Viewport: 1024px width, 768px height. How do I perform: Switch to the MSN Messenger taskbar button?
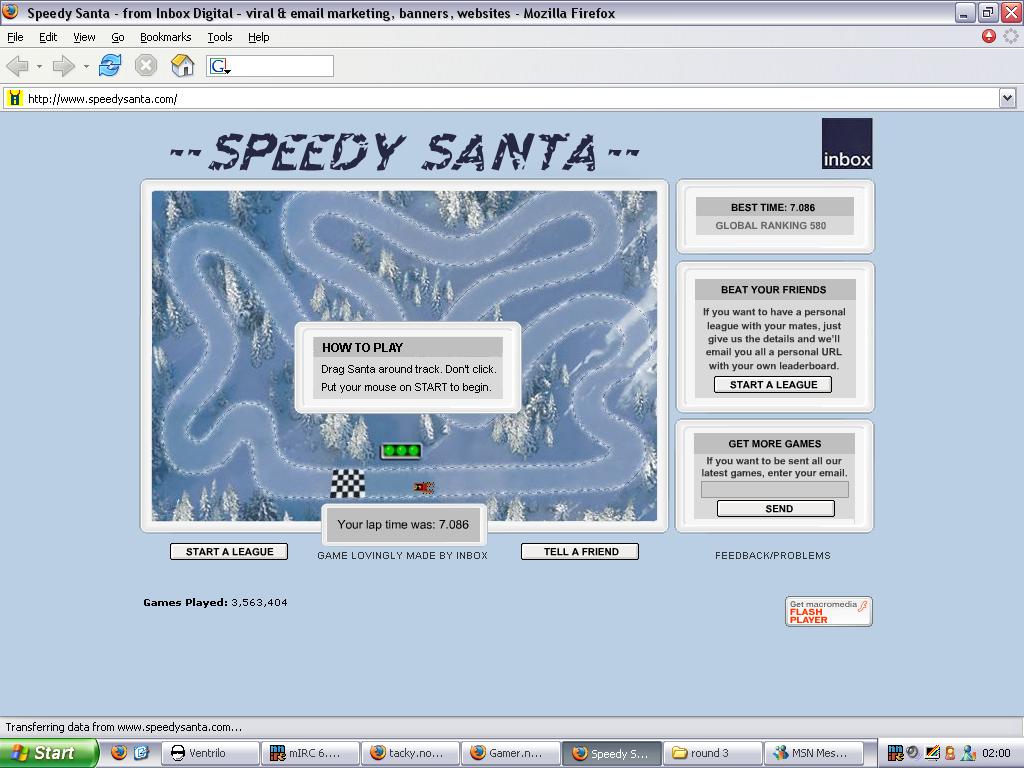(x=812, y=753)
